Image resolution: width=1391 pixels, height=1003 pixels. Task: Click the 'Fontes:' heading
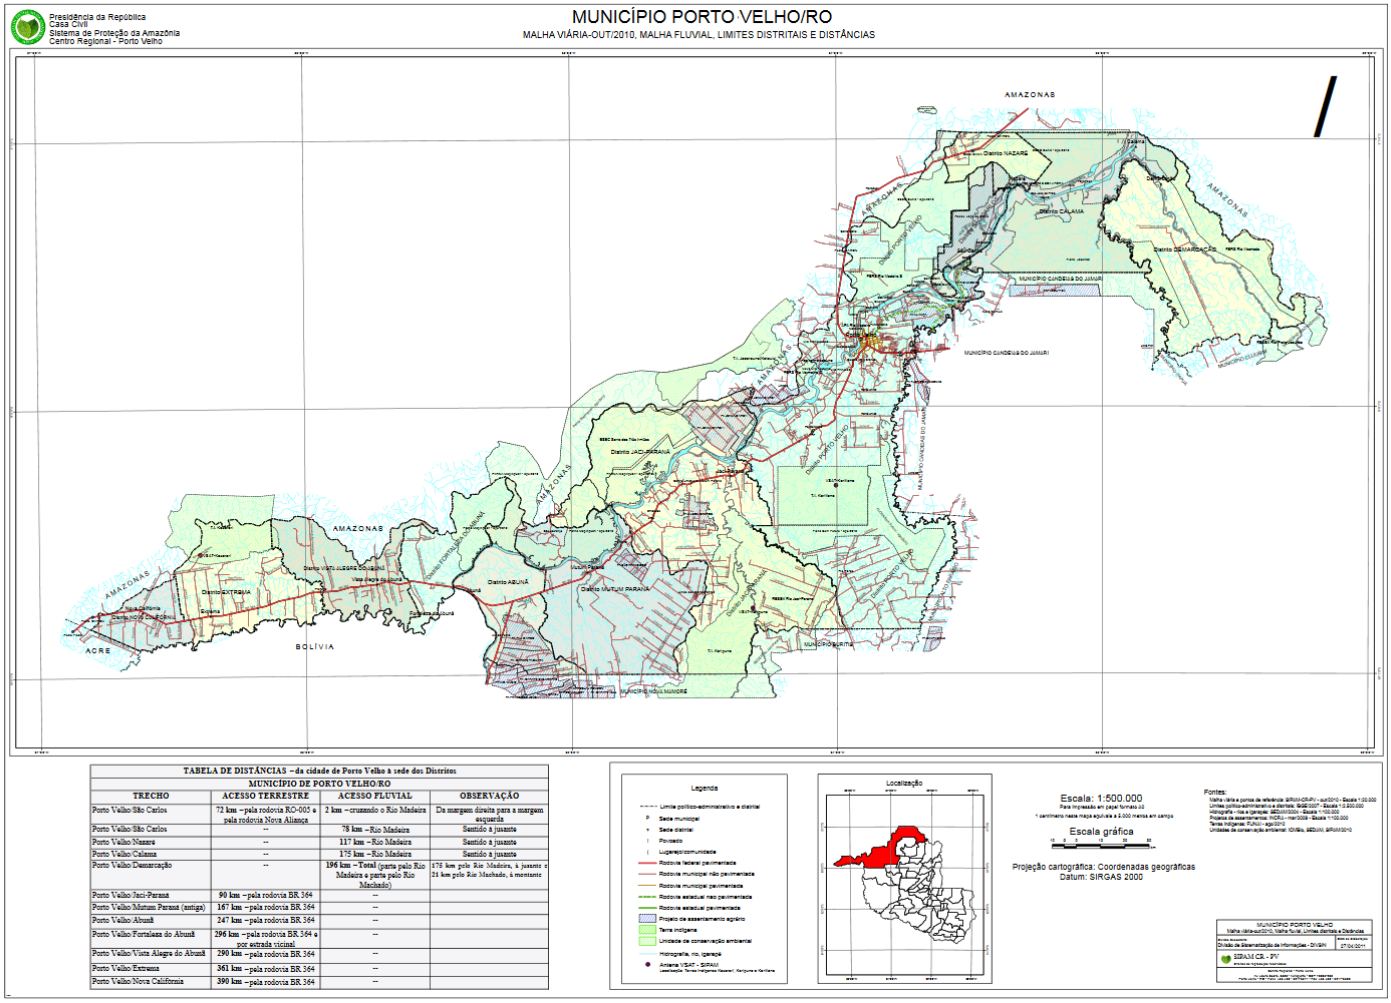(x=1215, y=792)
